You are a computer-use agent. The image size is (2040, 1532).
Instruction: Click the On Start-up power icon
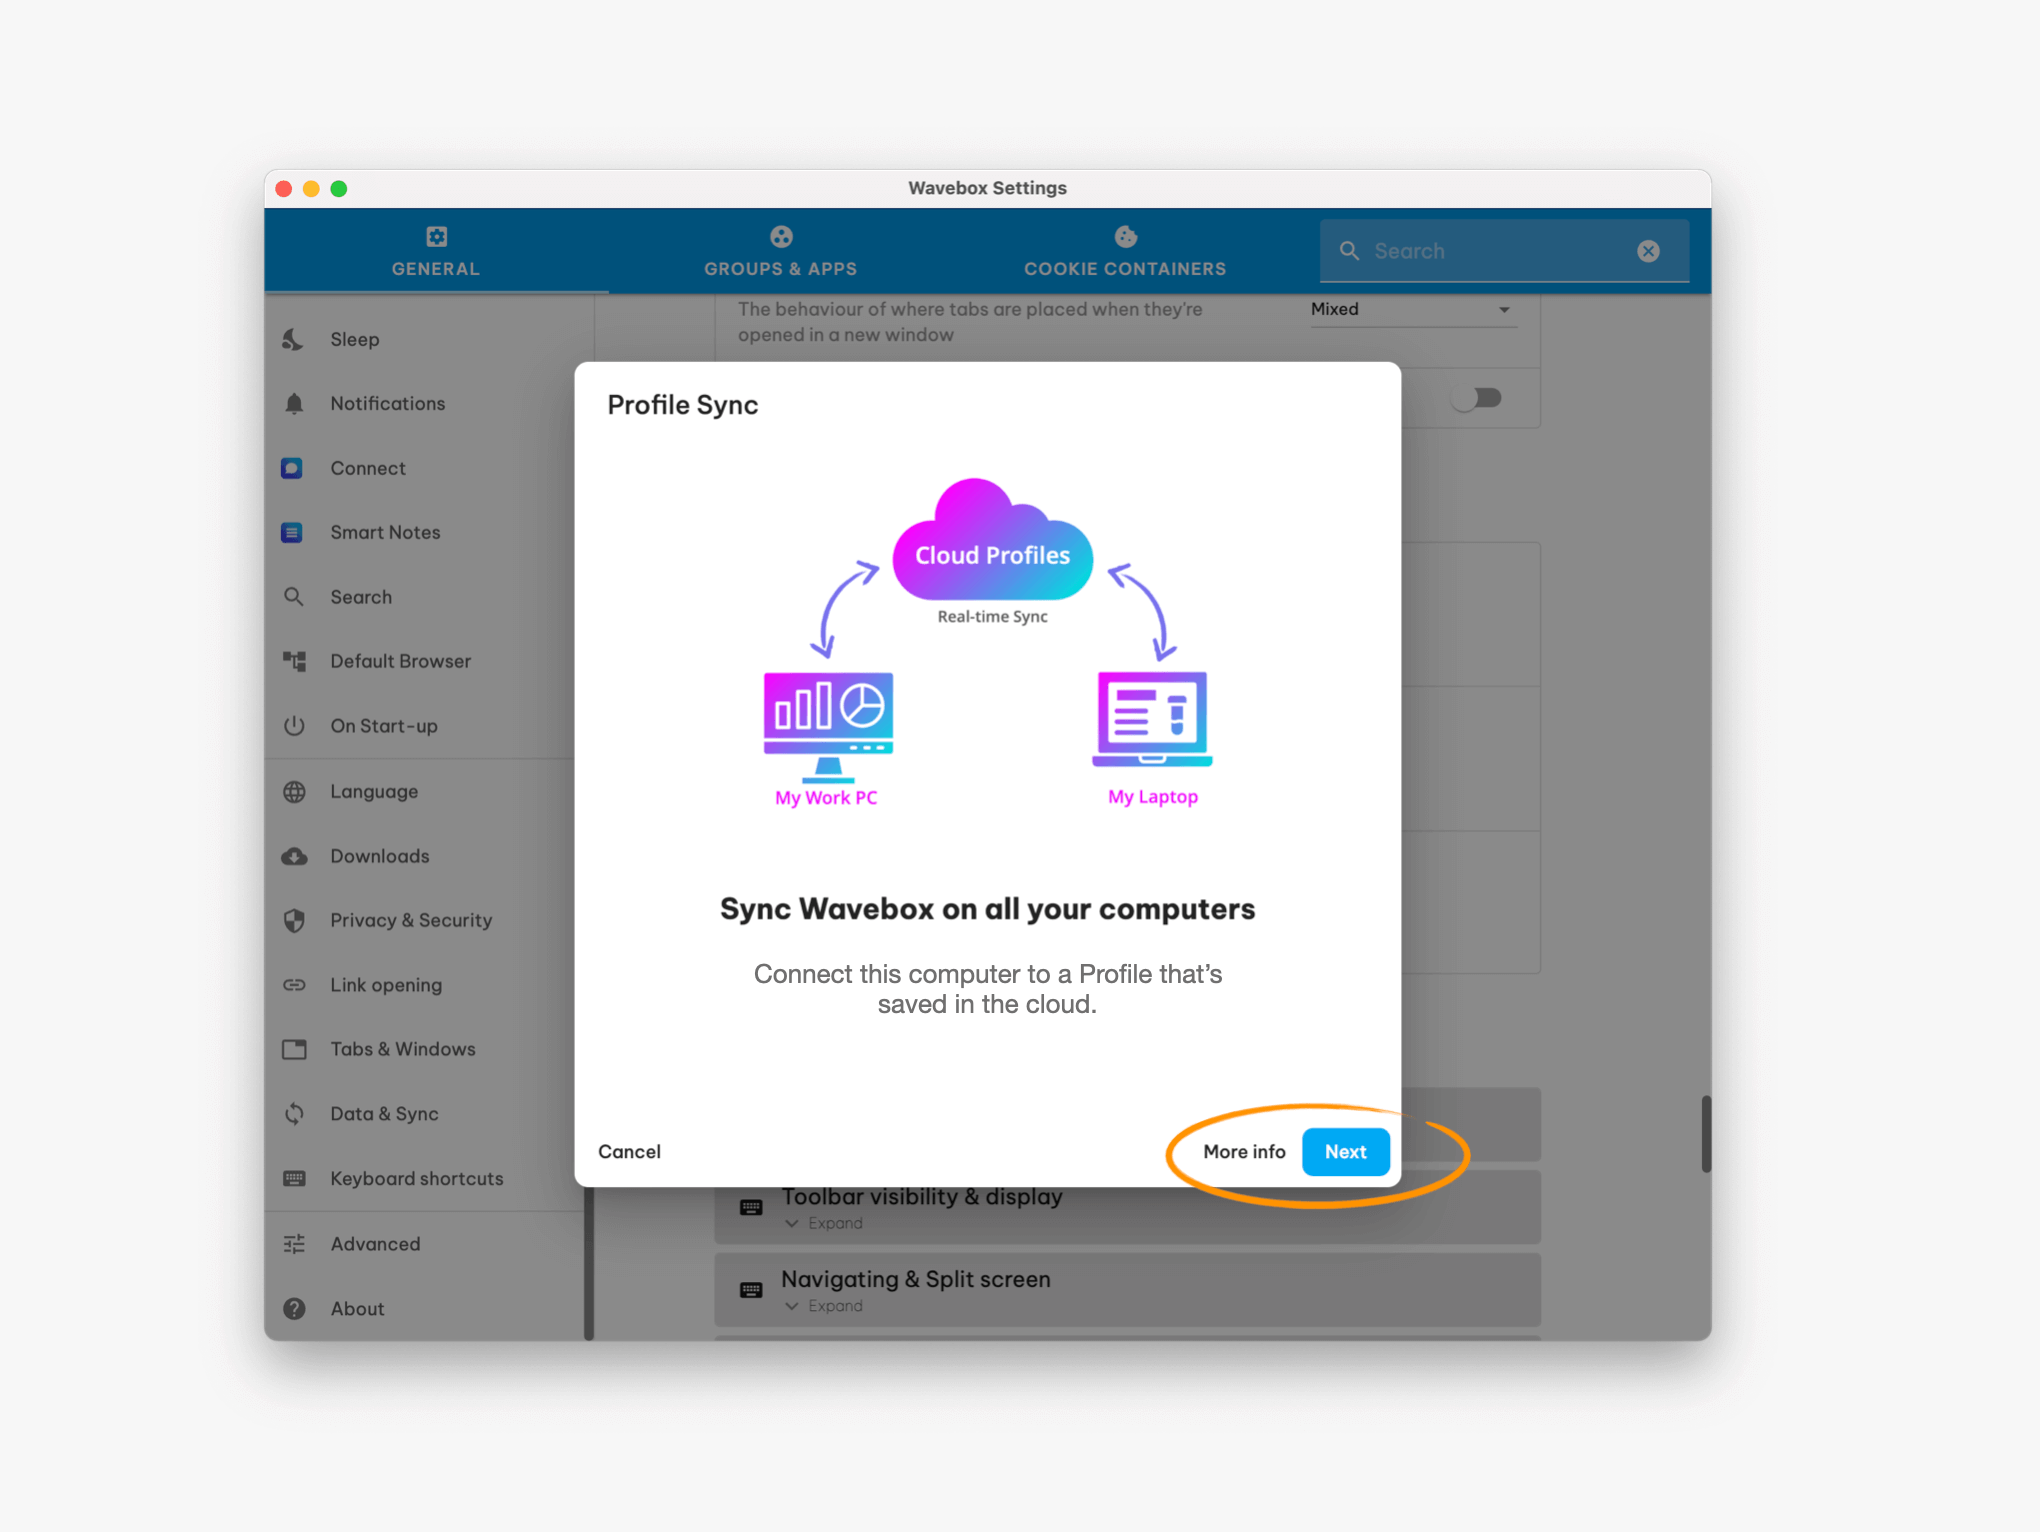(294, 726)
